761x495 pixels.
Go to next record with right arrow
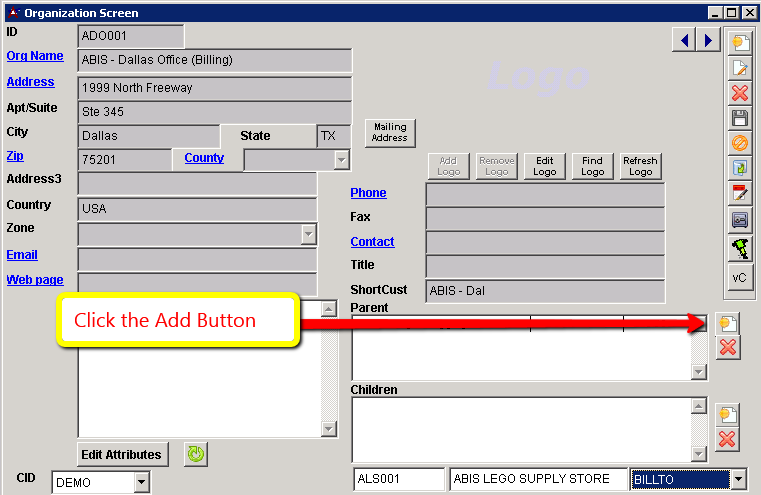click(708, 40)
